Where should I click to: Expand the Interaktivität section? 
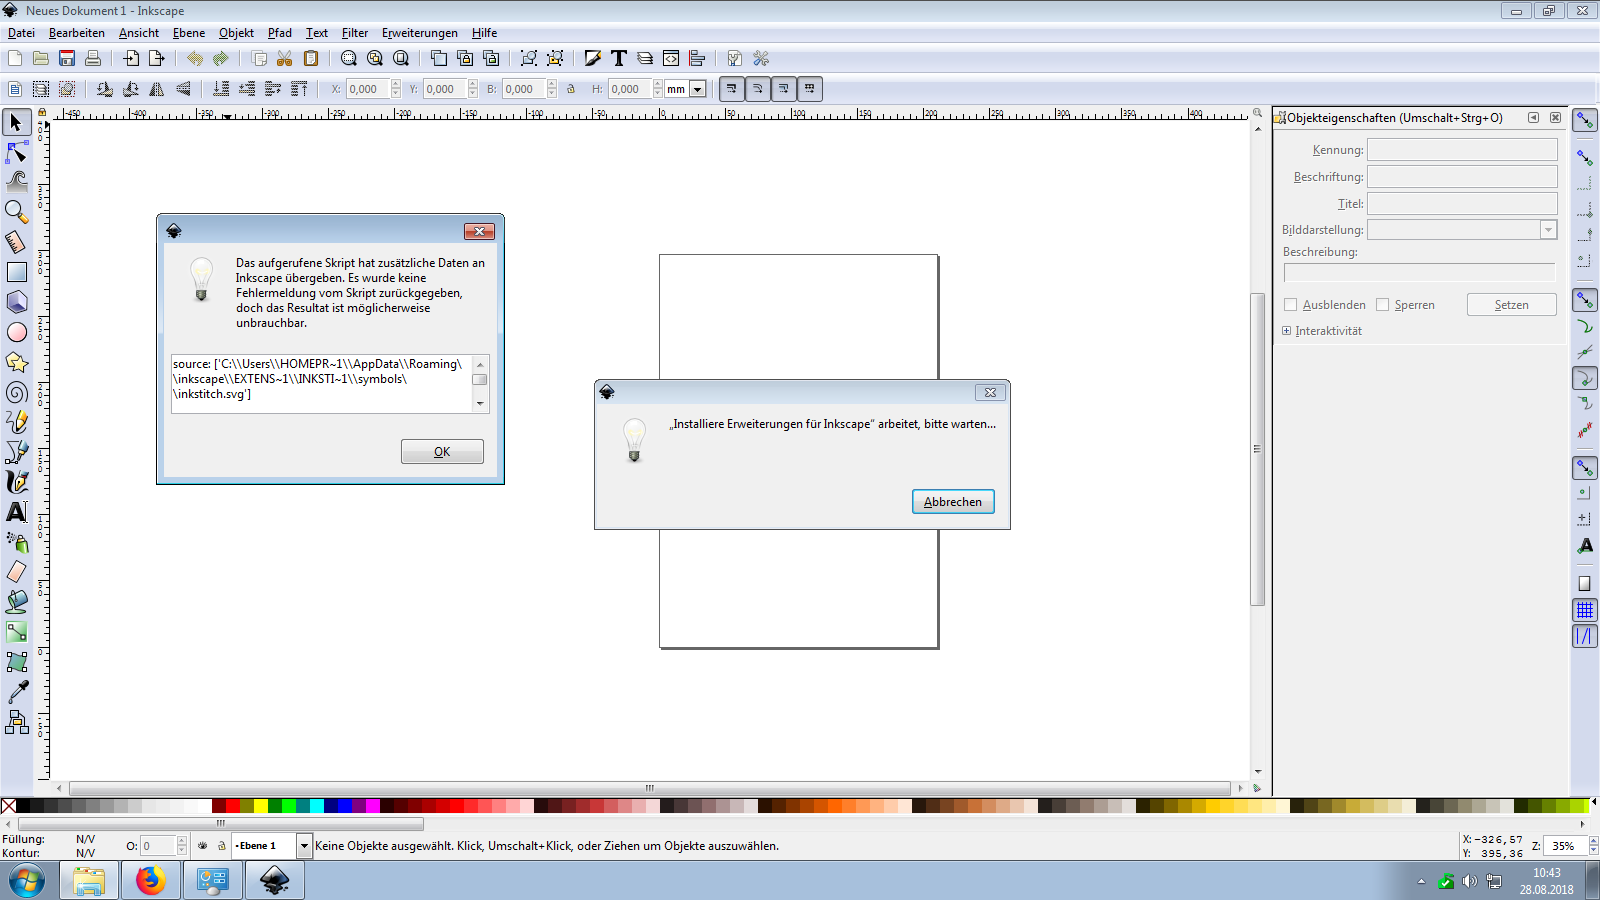pos(1285,330)
